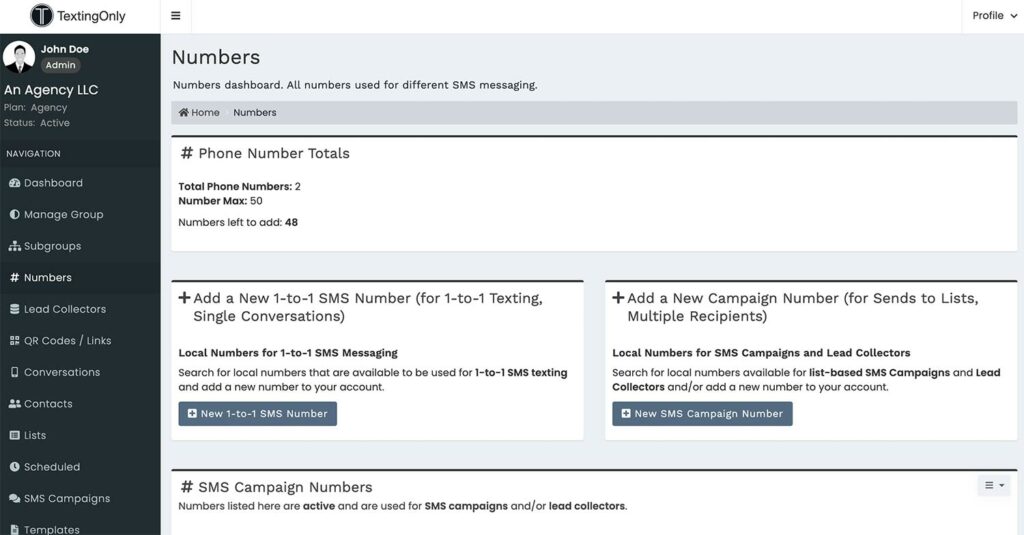Image resolution: width=1024 pixels, height=535 pixels.
Task: Open Lists in the navigation
Action: pos(35,435)
